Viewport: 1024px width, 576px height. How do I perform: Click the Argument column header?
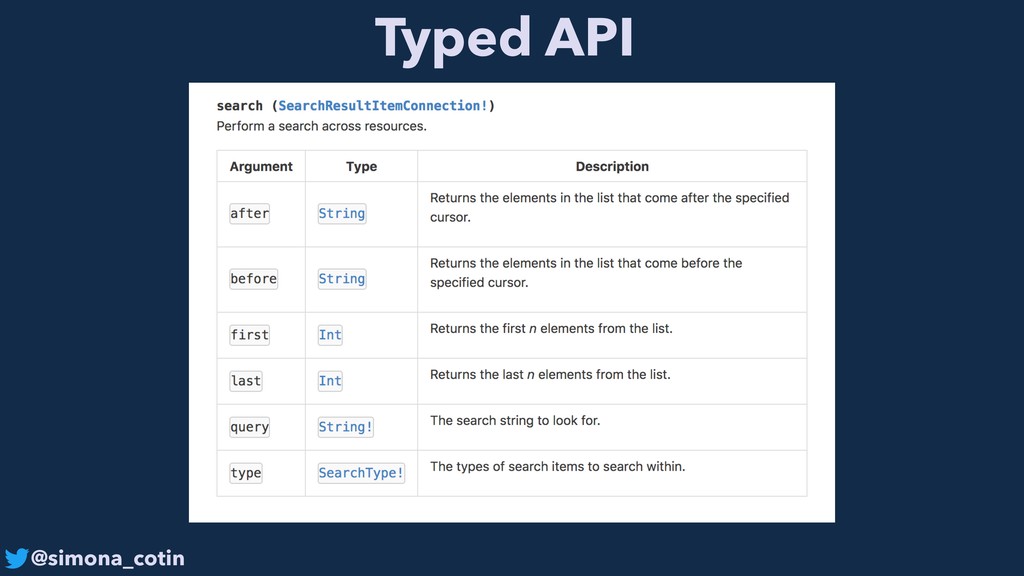pos(261,167)
